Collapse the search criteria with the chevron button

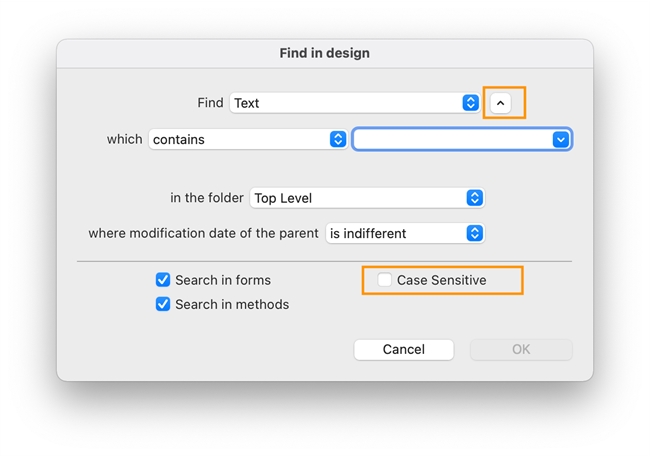[x=502, y=103]
